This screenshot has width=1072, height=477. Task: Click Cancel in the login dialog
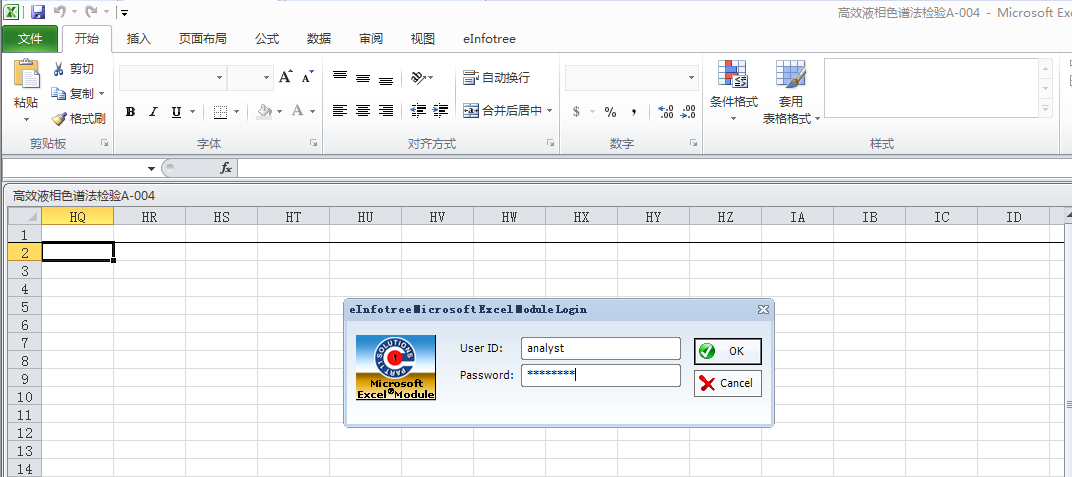coord(727,383)
